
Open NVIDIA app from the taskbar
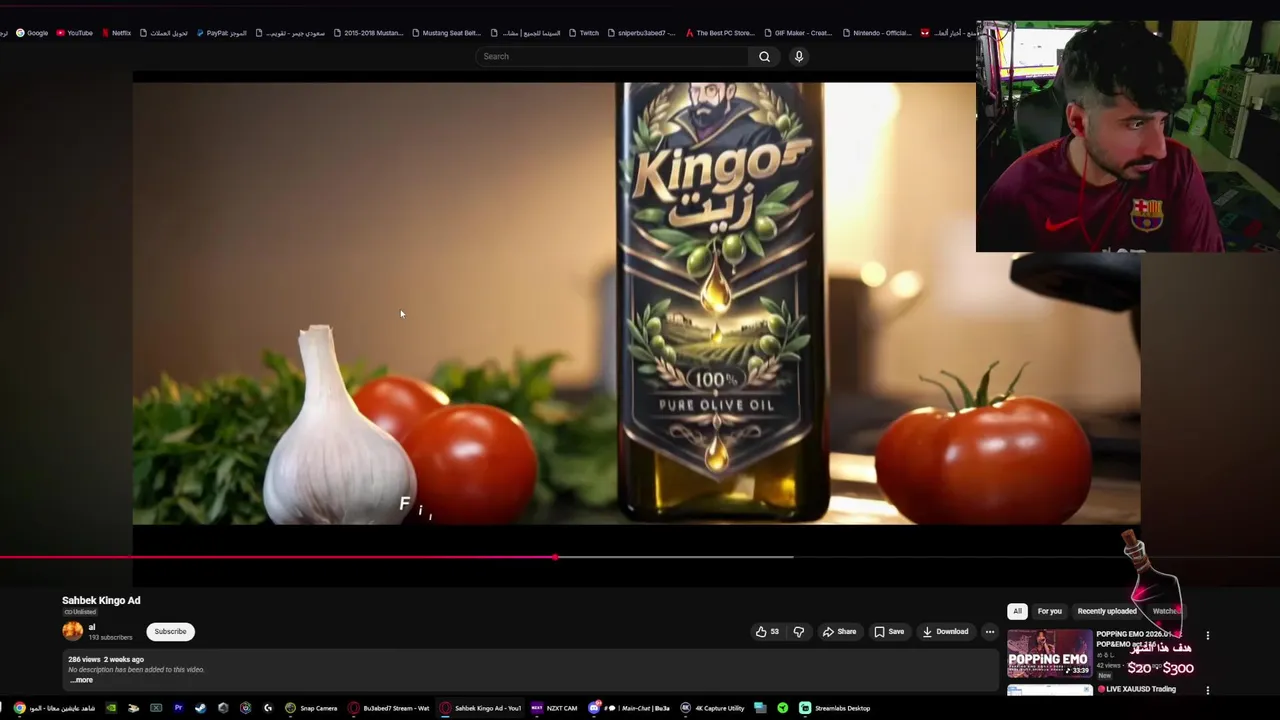tap(111, 708)
